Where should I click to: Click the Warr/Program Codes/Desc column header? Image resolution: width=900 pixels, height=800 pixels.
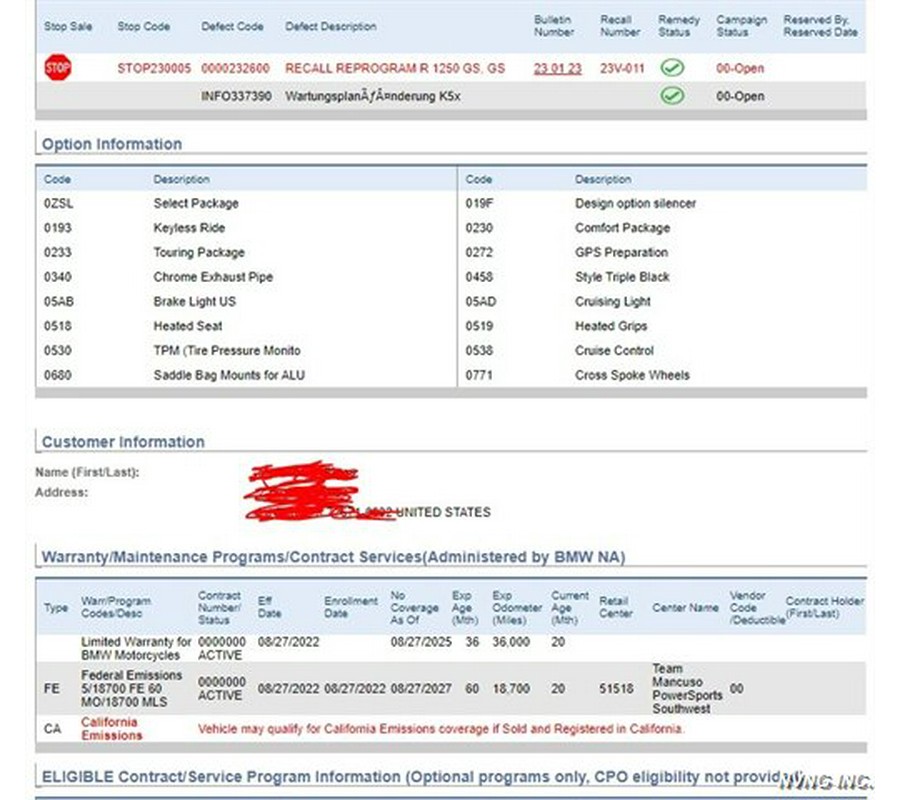click(116, 607)
